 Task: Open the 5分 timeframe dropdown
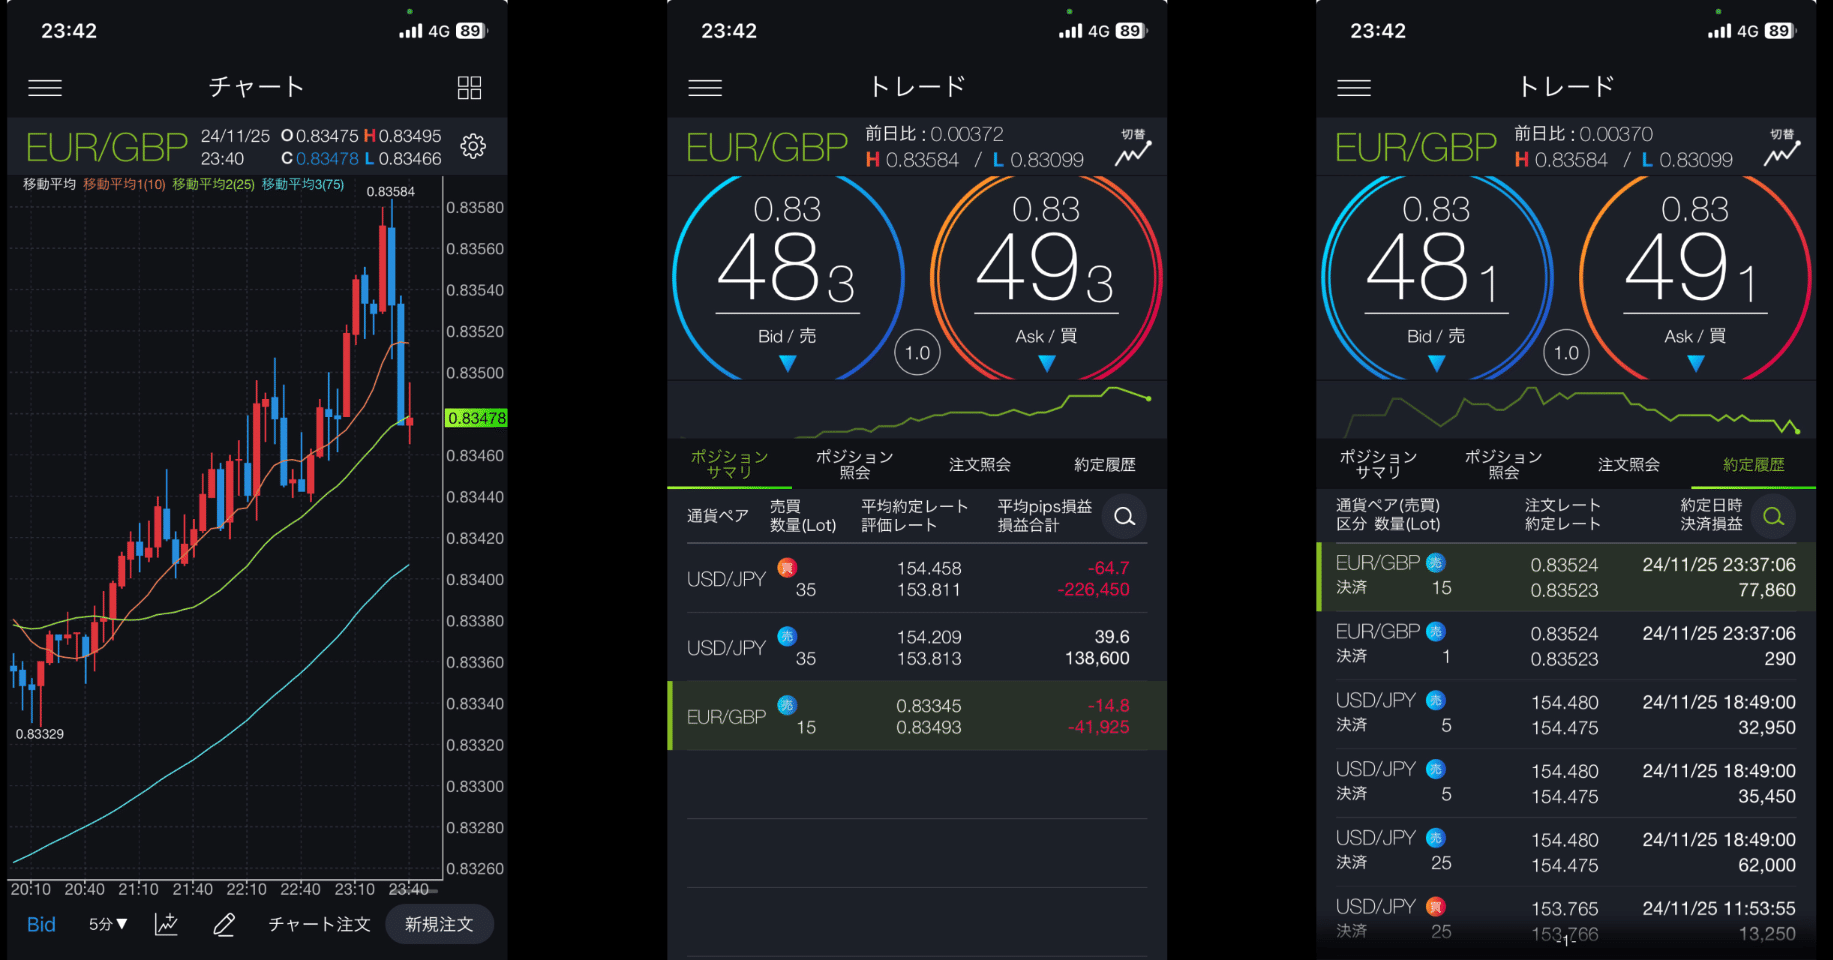click(x=105, y=924)
